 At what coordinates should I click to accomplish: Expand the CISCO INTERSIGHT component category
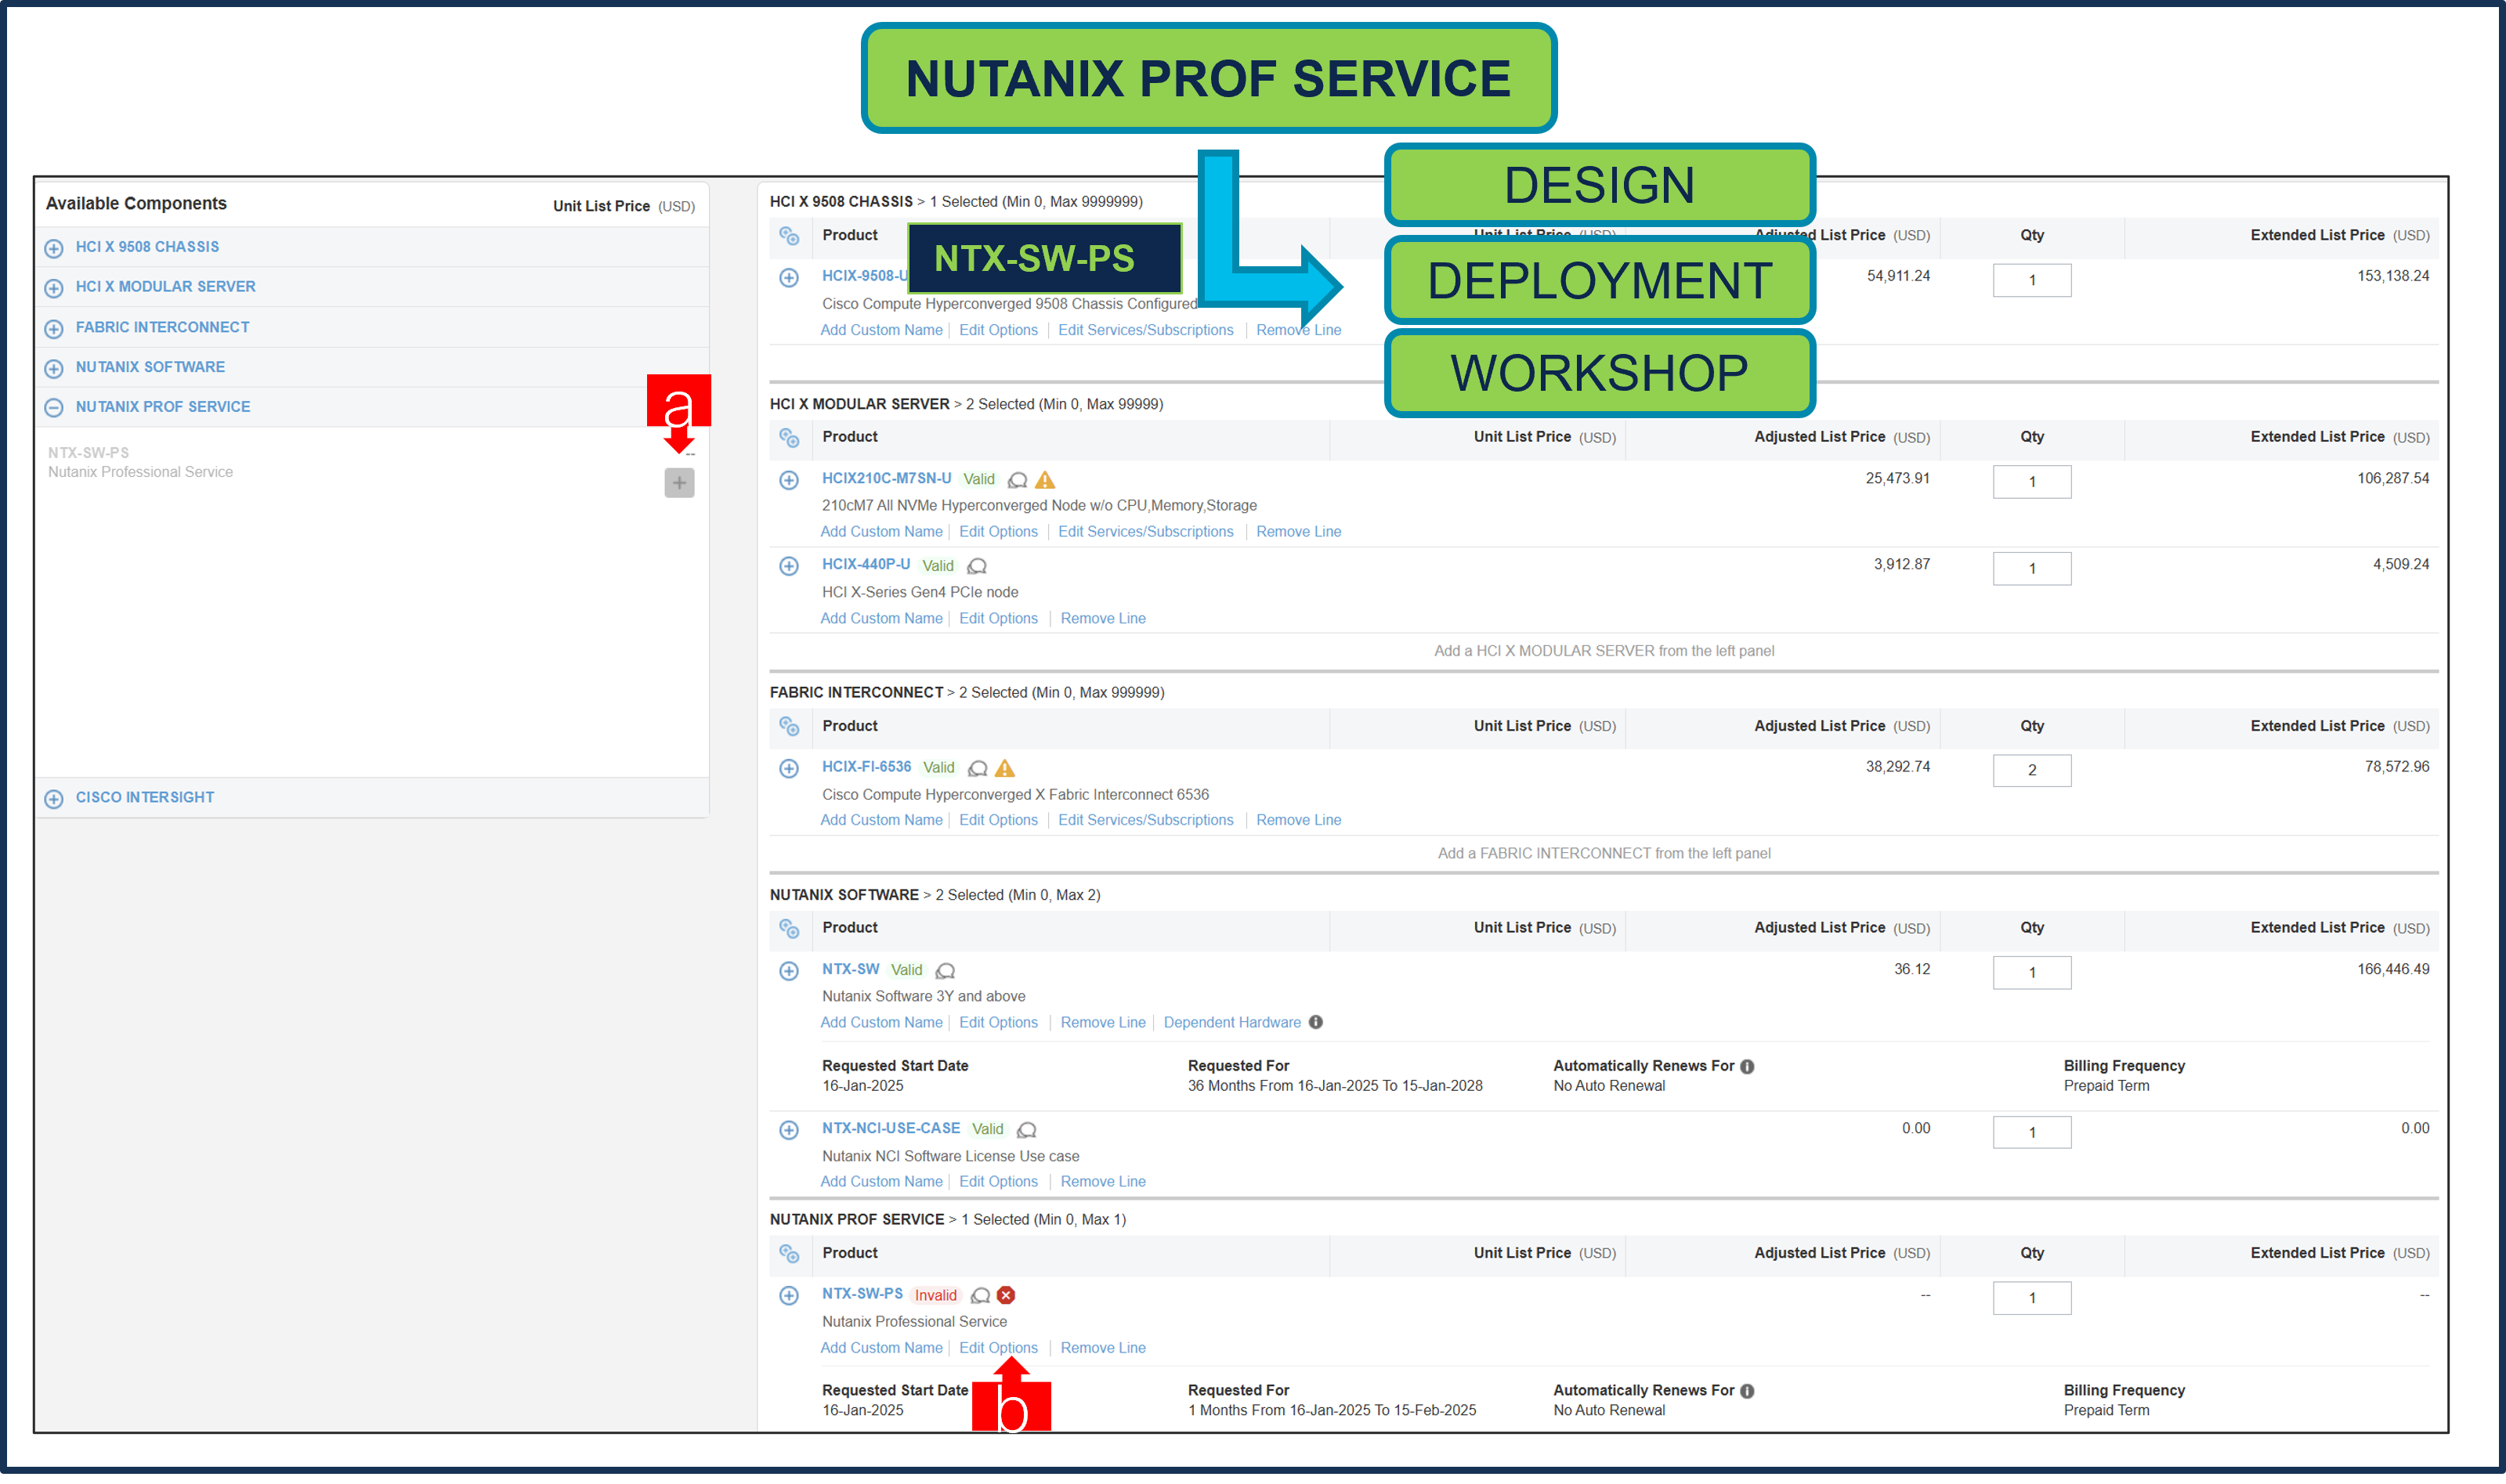point(53,797)
